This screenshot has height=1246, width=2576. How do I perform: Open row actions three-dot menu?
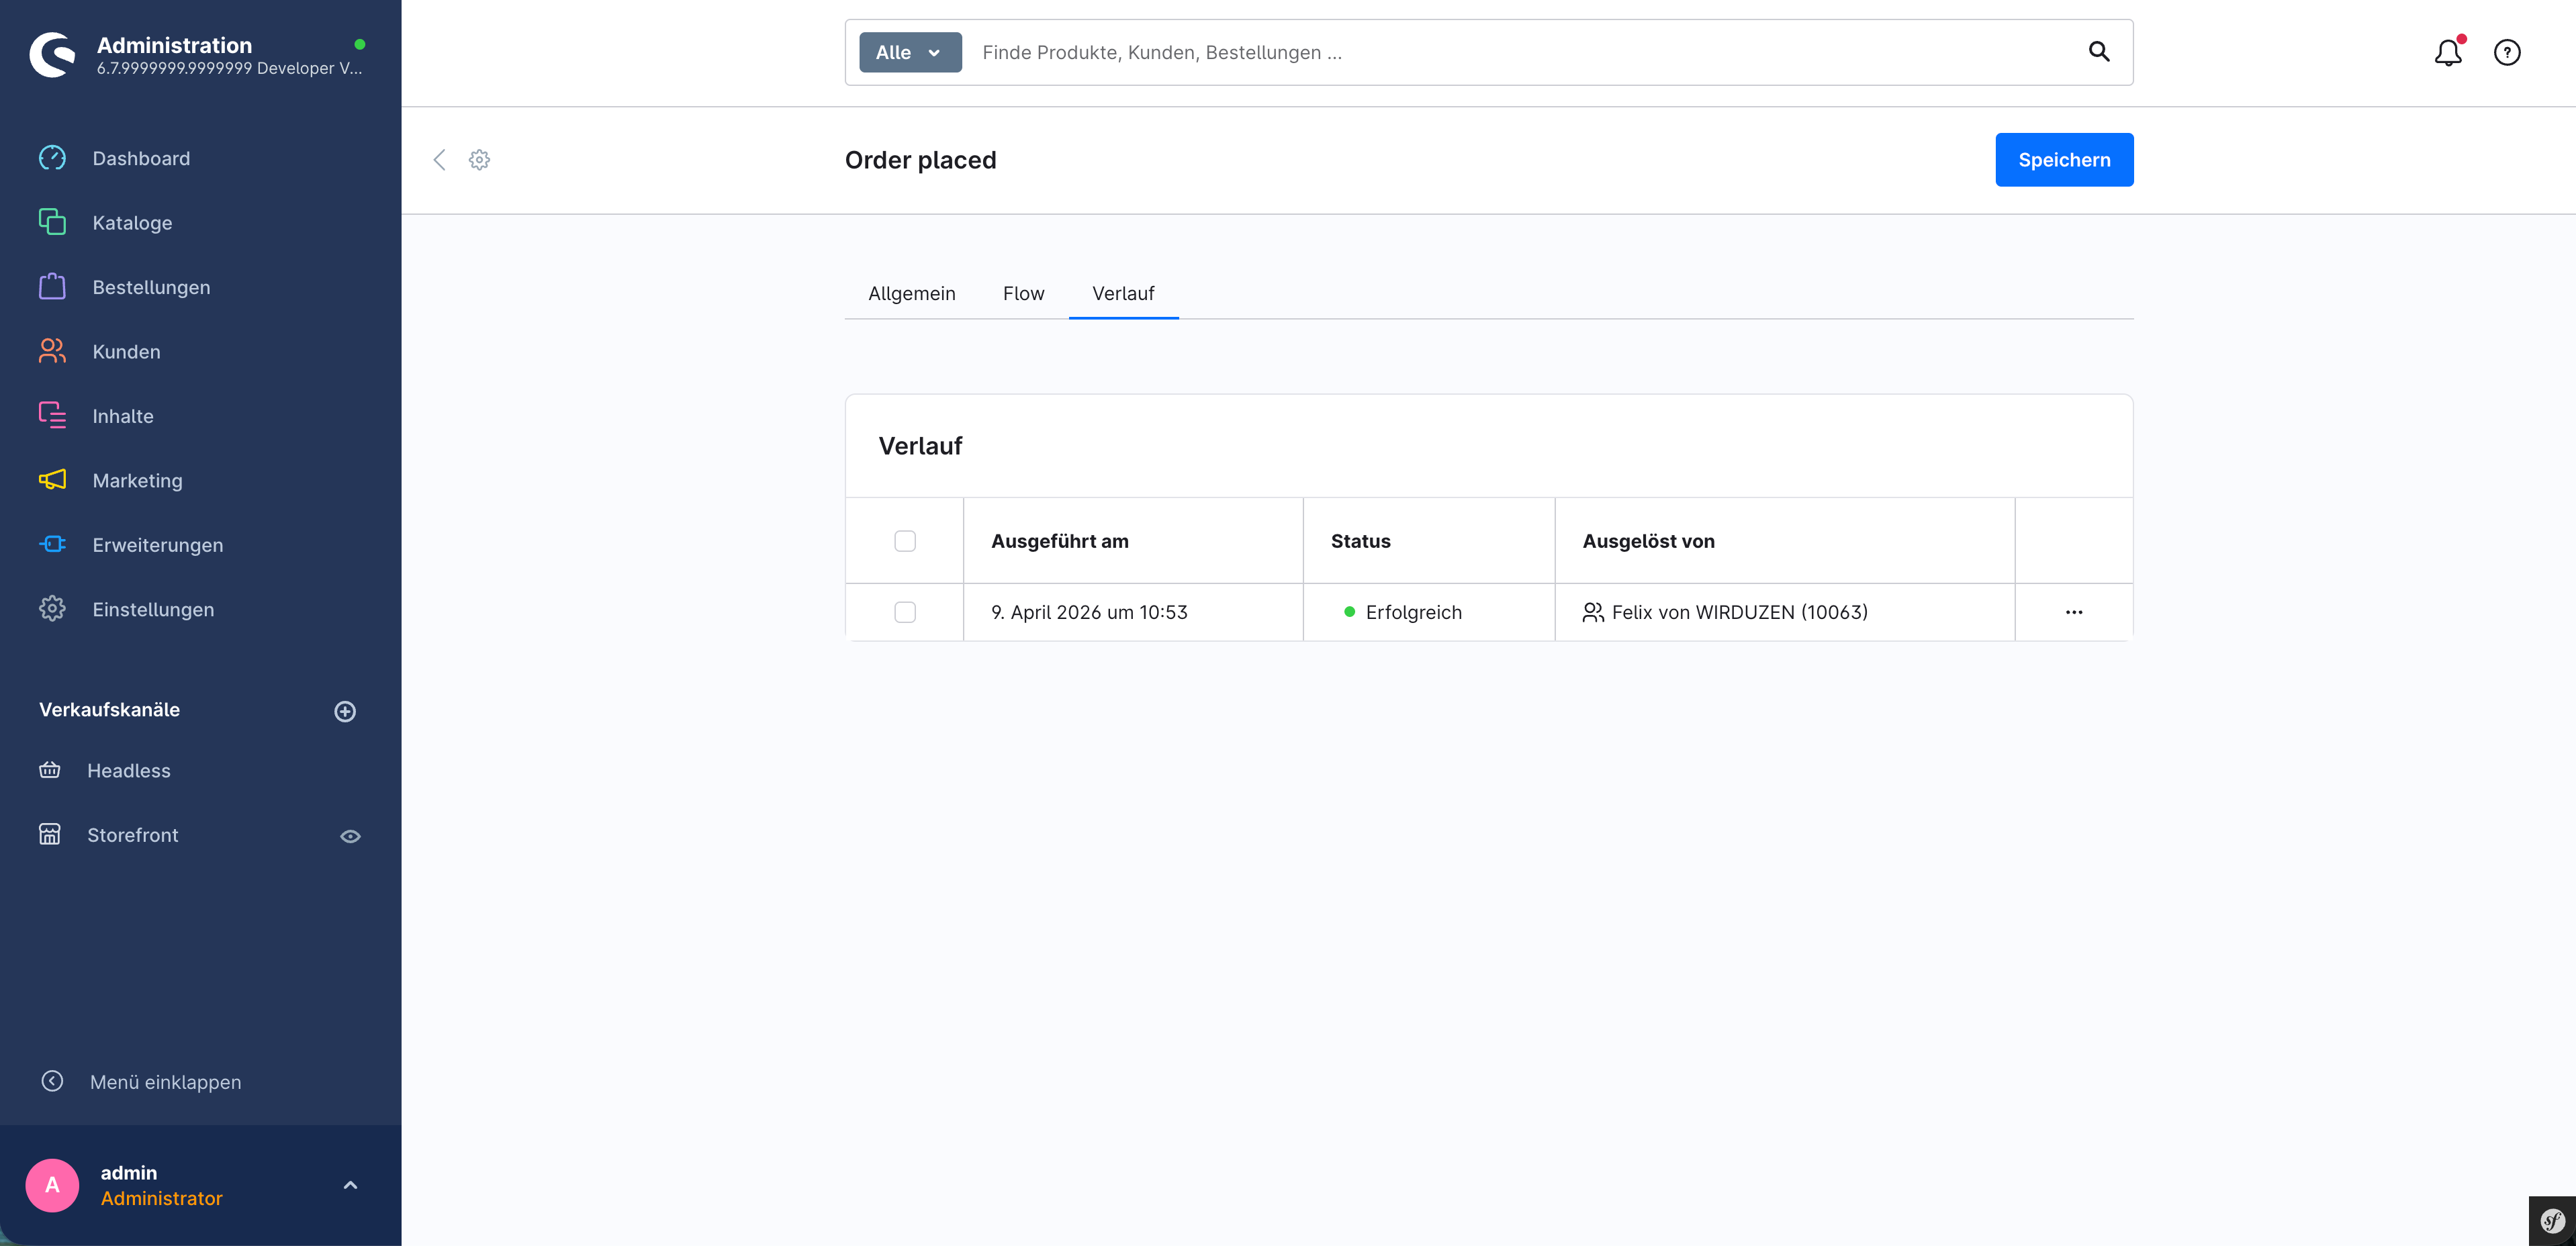[2074, 612]
